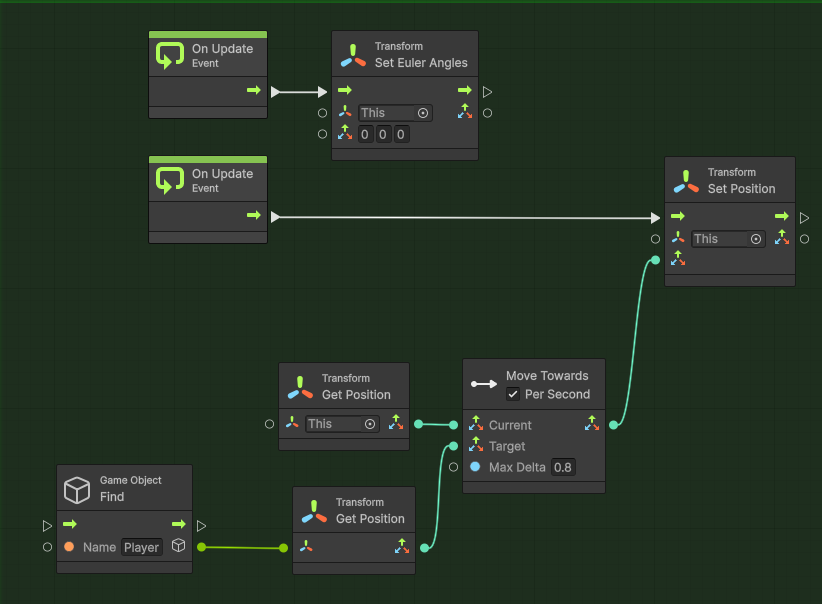Click the Find node control output arrow
822x604 pixels.
[x=179, y=524]
